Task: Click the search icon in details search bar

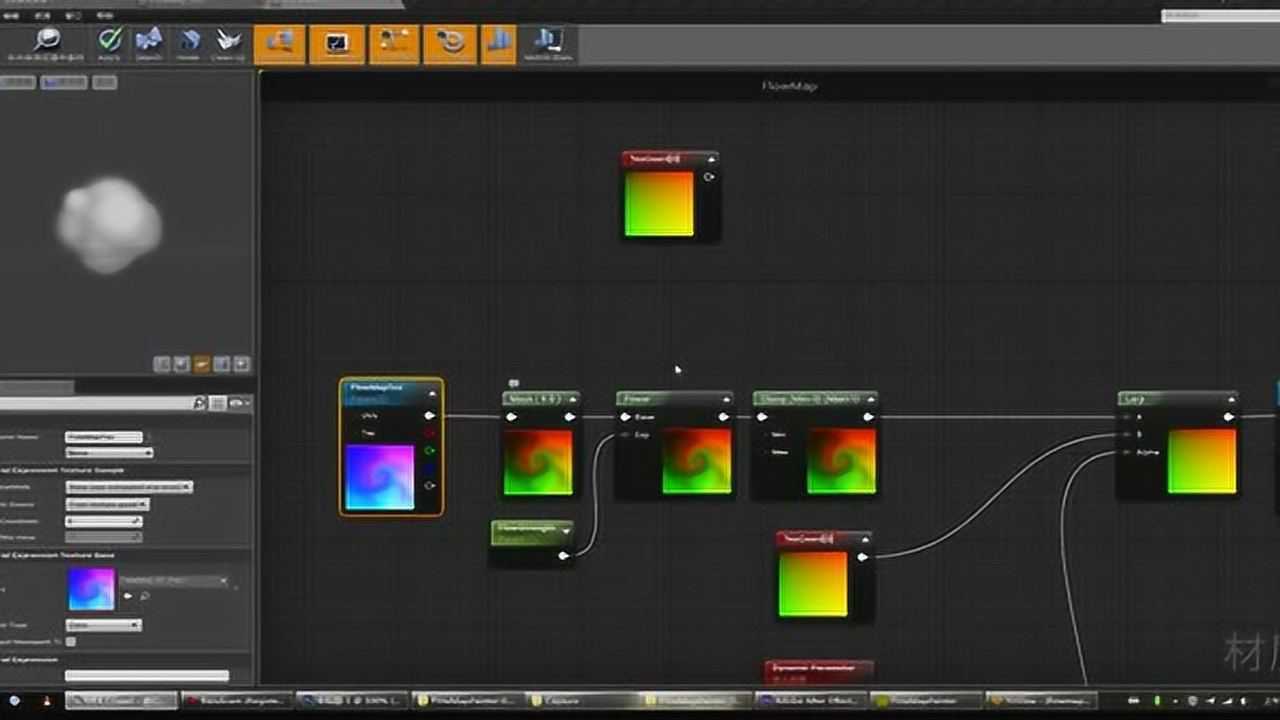Action: (199, 403)
